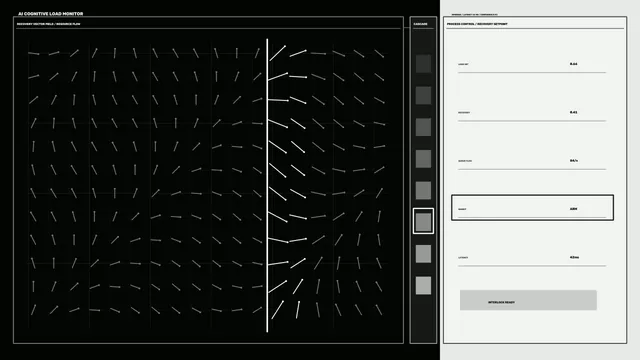Click the 42ms latency value
Screen dimensions: 640x360
coord(574,258)
